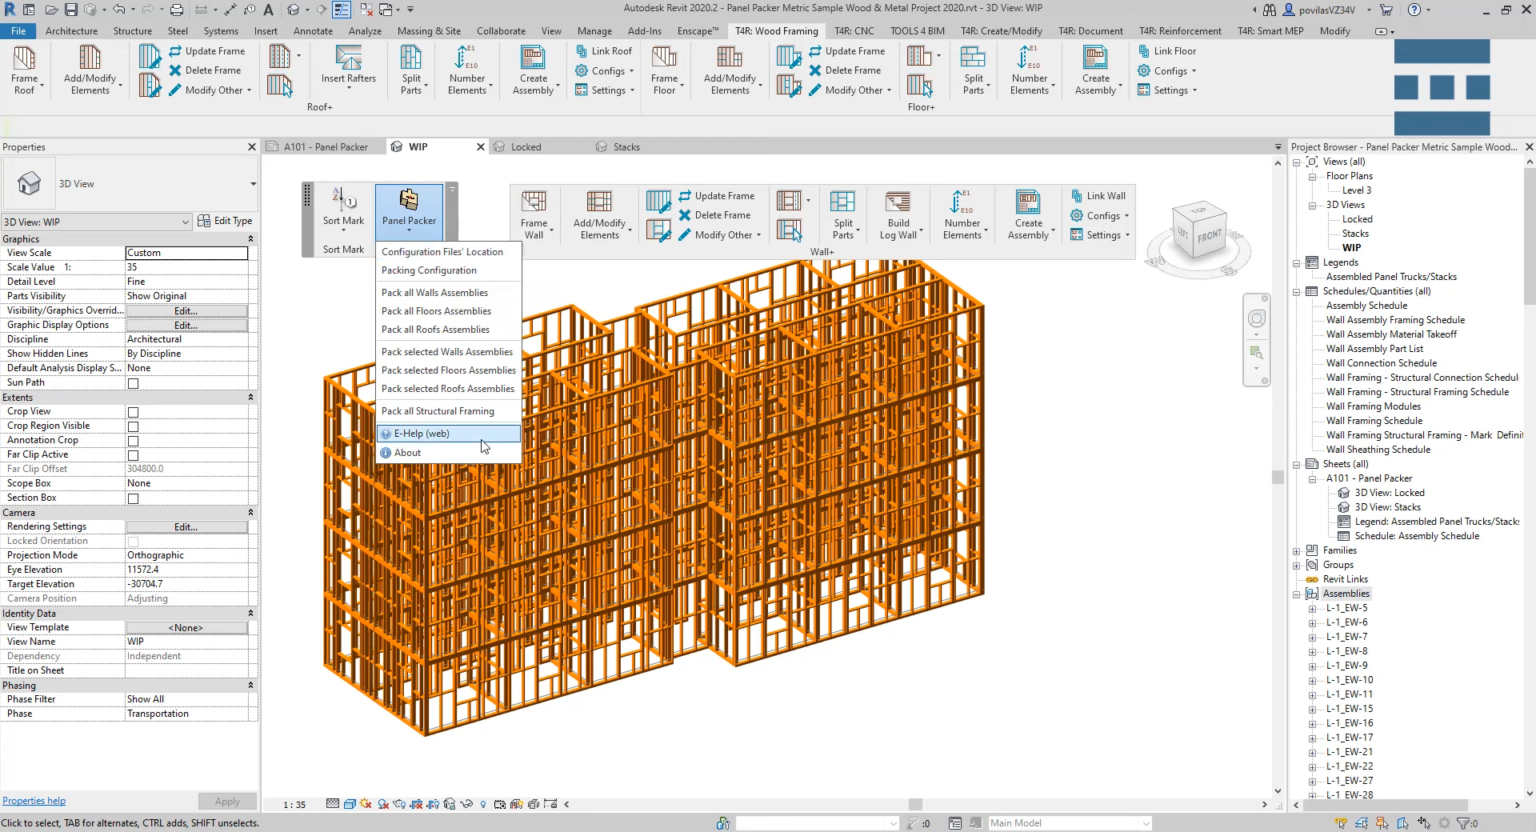Click Link Wall tool
This screenshot has height=832, width=1536.
(1098, 196)
